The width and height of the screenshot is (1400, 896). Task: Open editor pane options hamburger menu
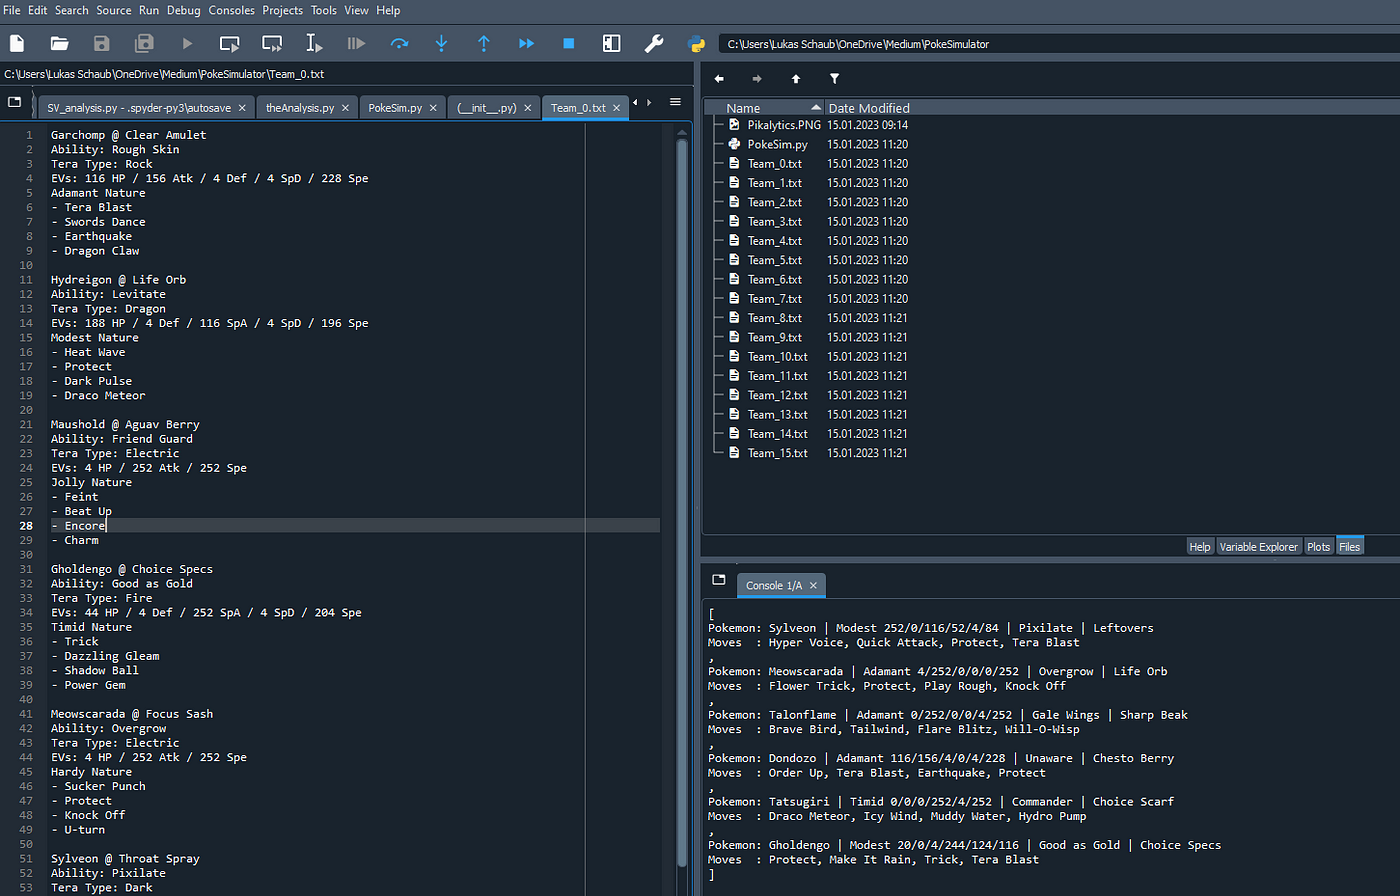point(675,102)
